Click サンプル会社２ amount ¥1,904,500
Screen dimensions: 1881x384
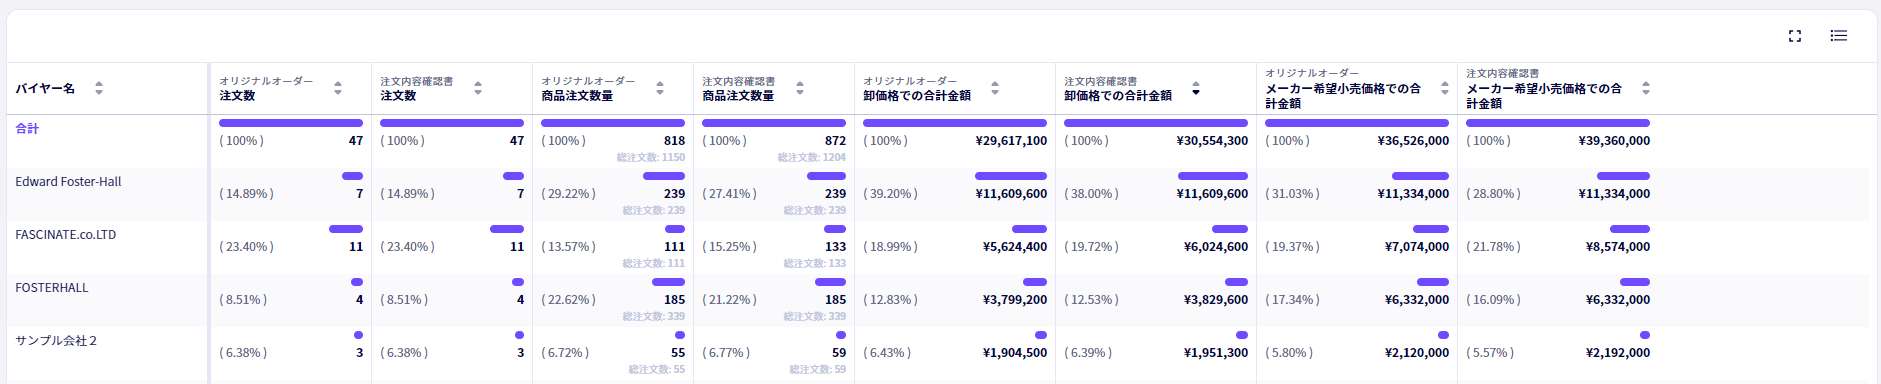click(1015, 353)
